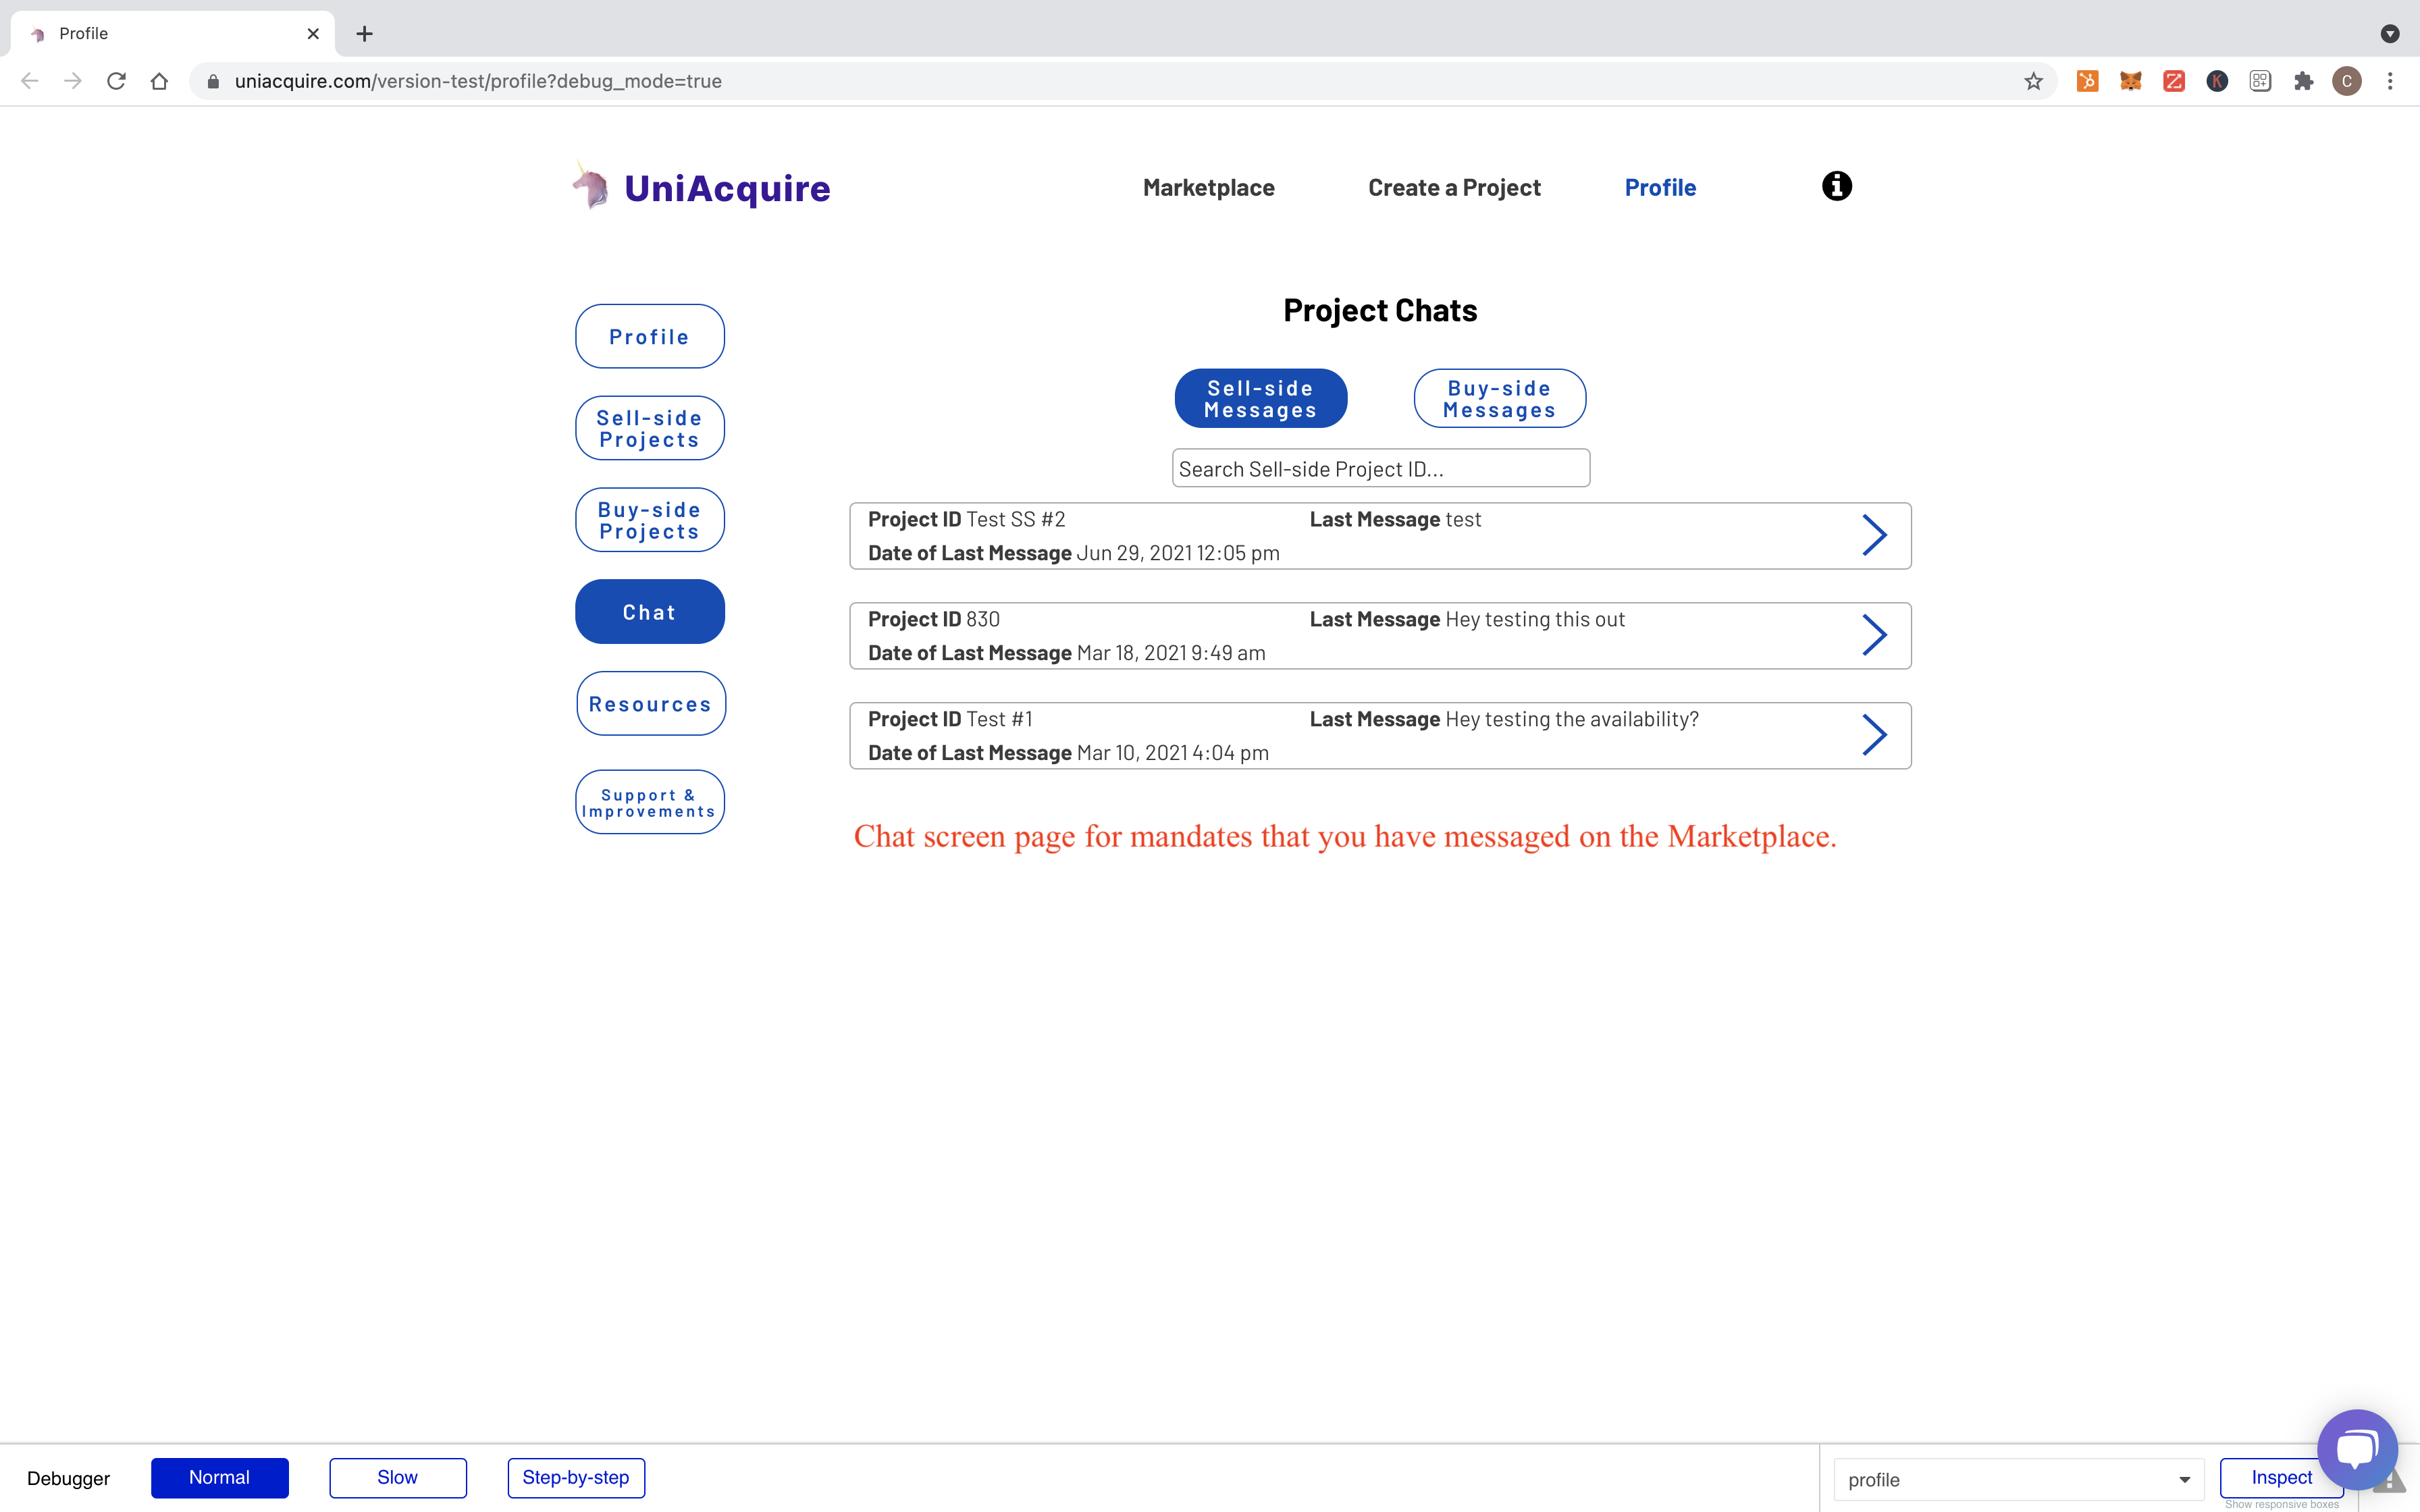Open chat for Project ID Test SS #2
2420x1512 pixels.
pos(1874,535)
